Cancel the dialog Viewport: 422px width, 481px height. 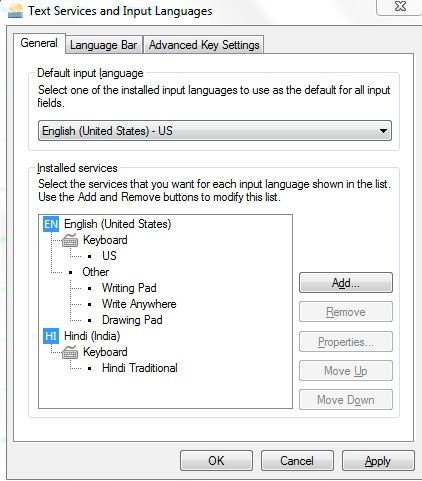(x=297, y=461)
